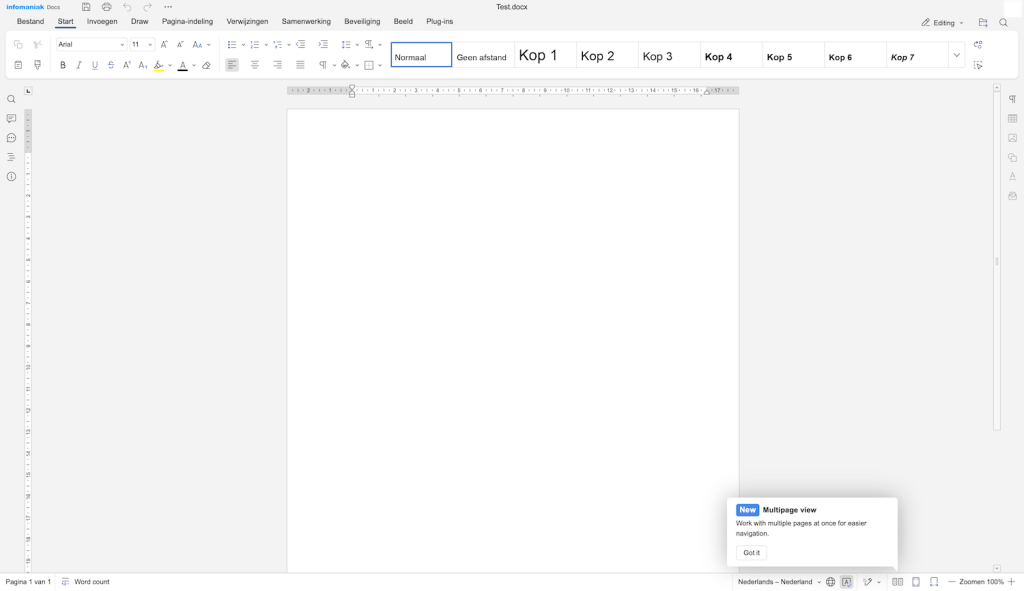
Task: Click the spell check icon in status bar
Action: (x=846, y=582)
